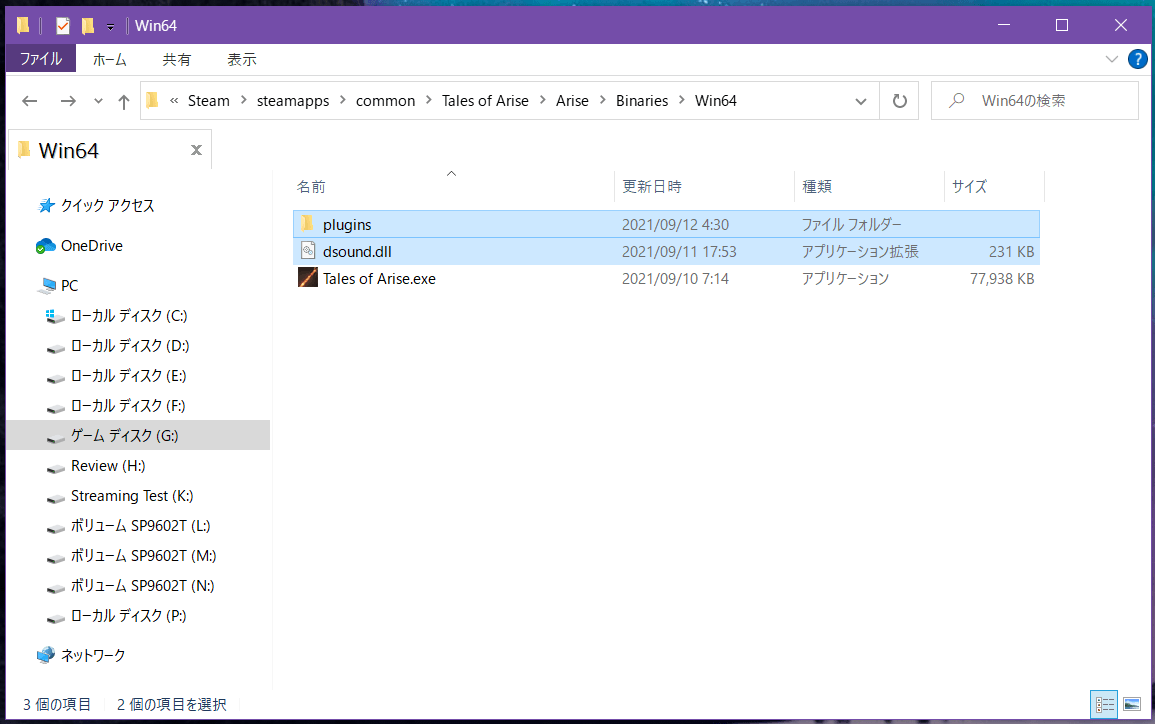This screenshot has width=1155, height=724.
Task: Open ボリューム SP9602T (L:)
Action: click(140, 526)
